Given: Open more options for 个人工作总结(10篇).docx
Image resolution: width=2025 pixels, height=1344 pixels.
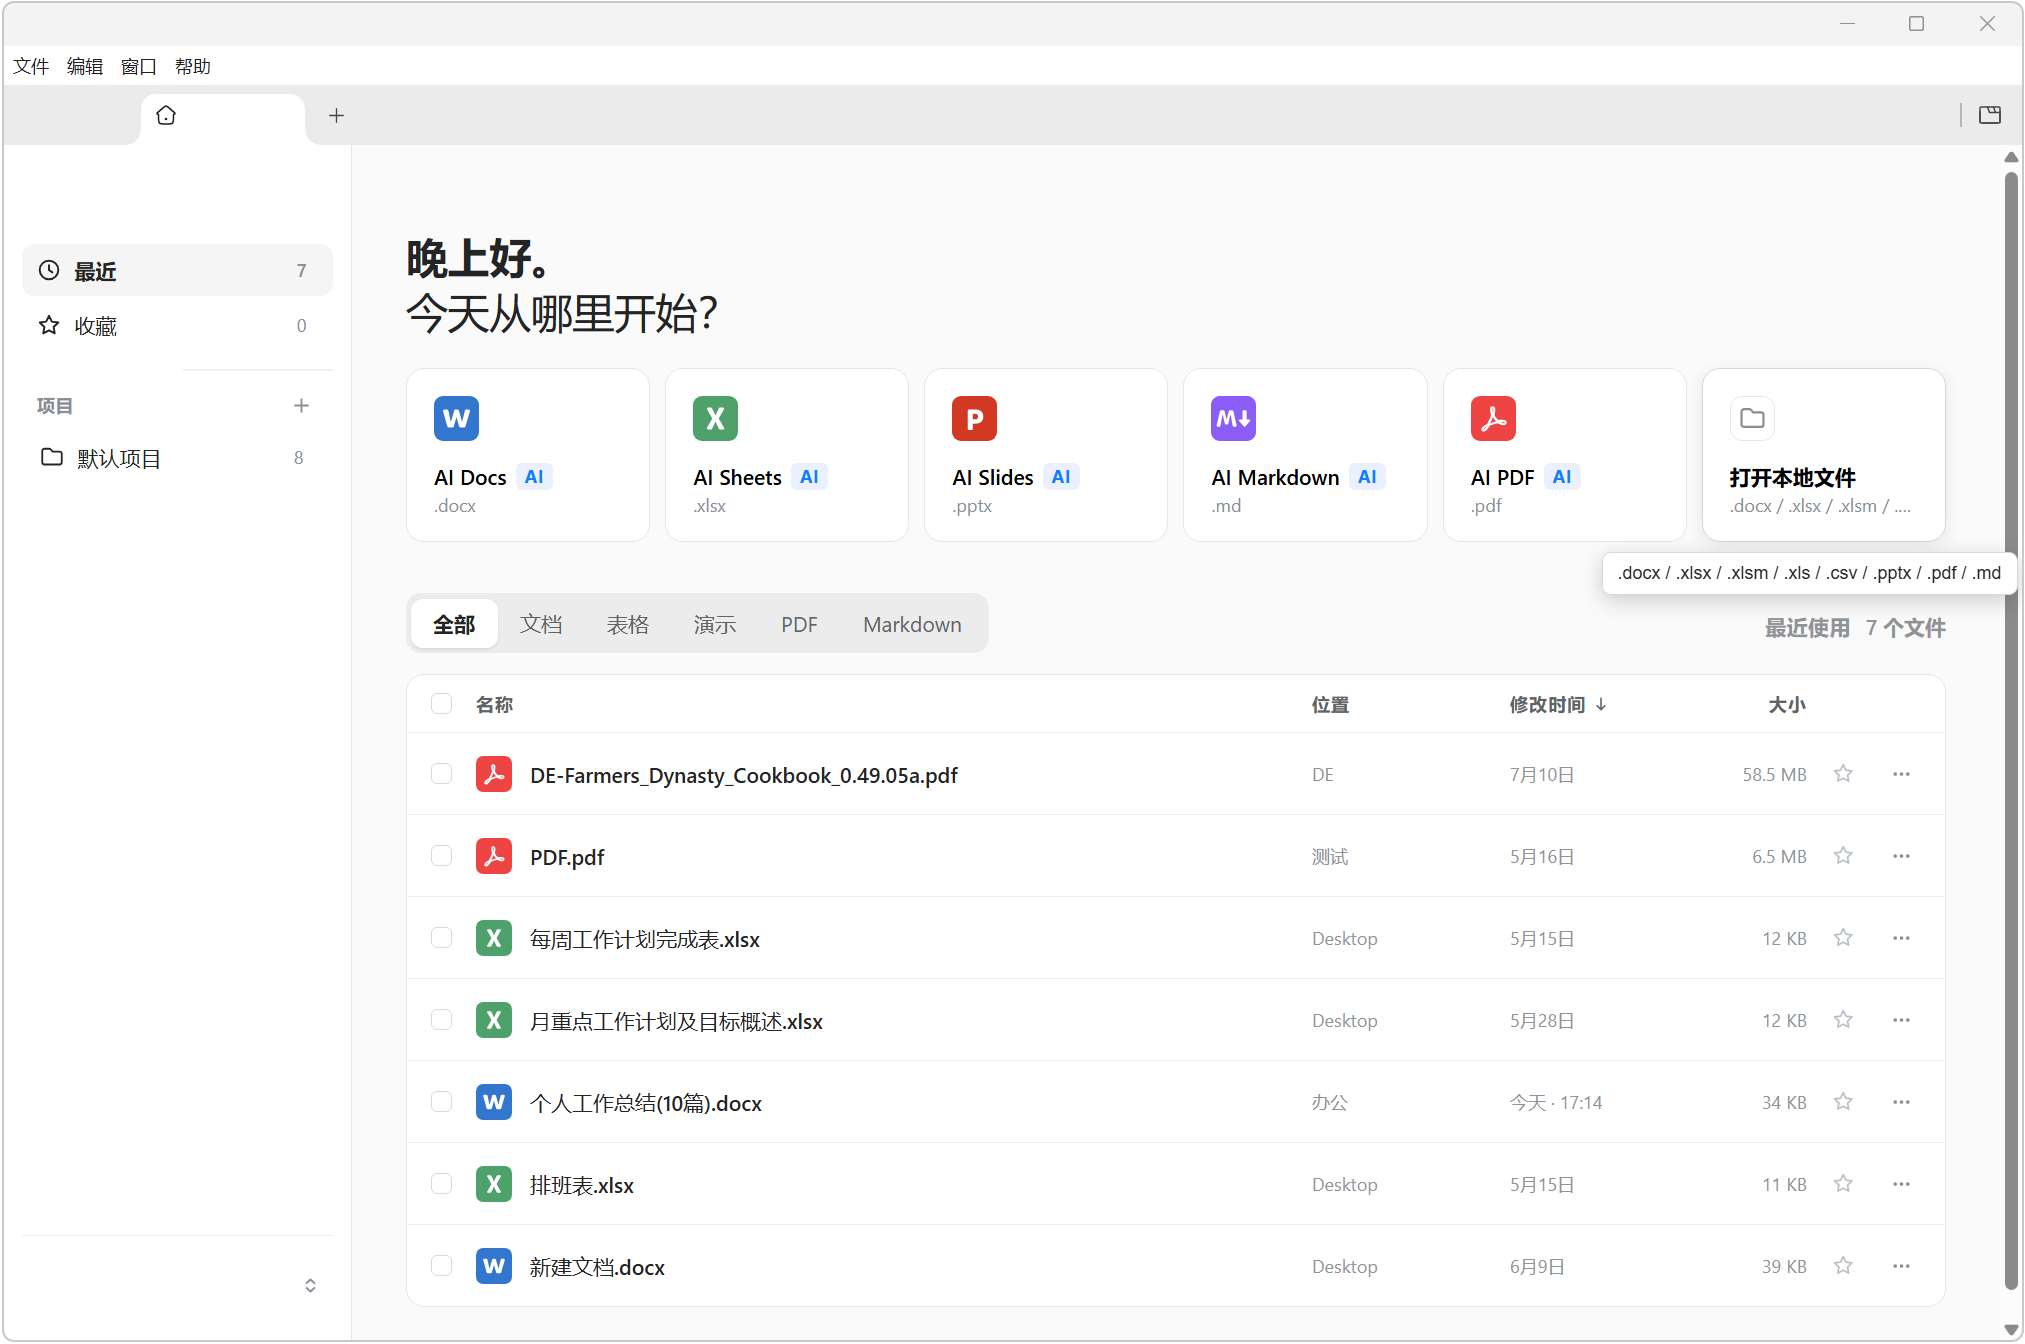Looking at the screenshot, I should click(x=1901, y=1102).
